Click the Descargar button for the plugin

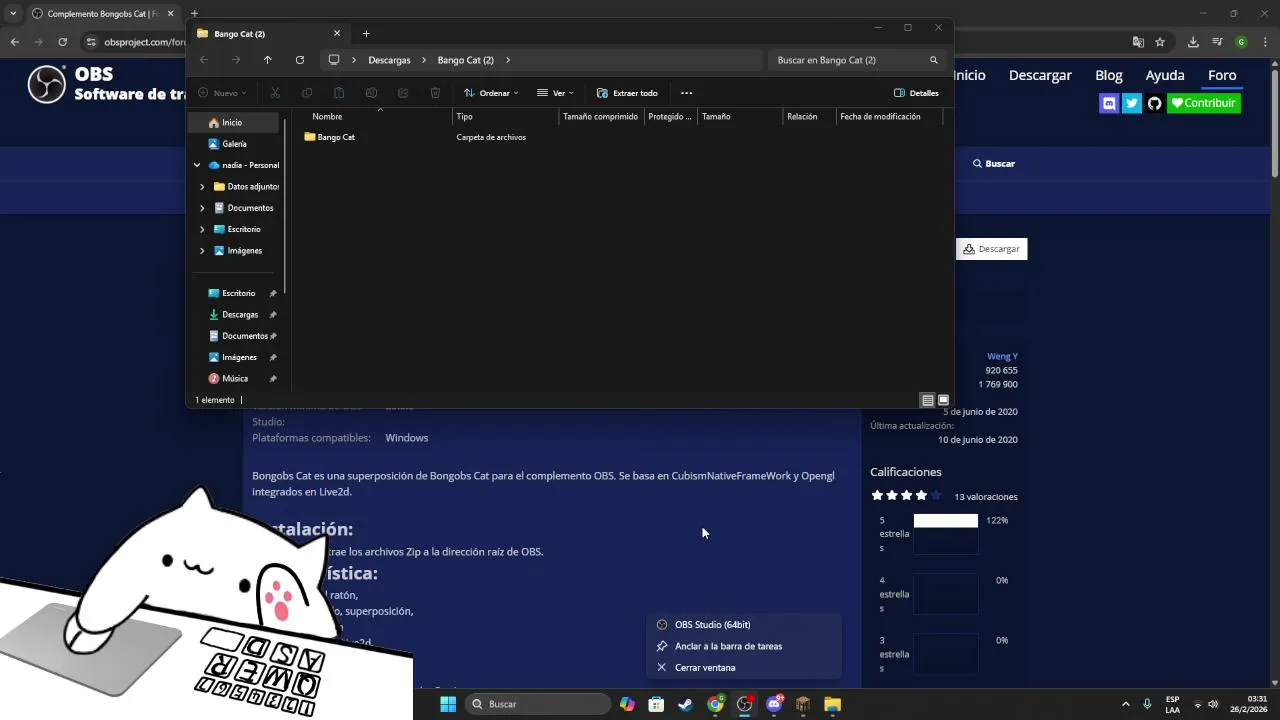[992, 249]
